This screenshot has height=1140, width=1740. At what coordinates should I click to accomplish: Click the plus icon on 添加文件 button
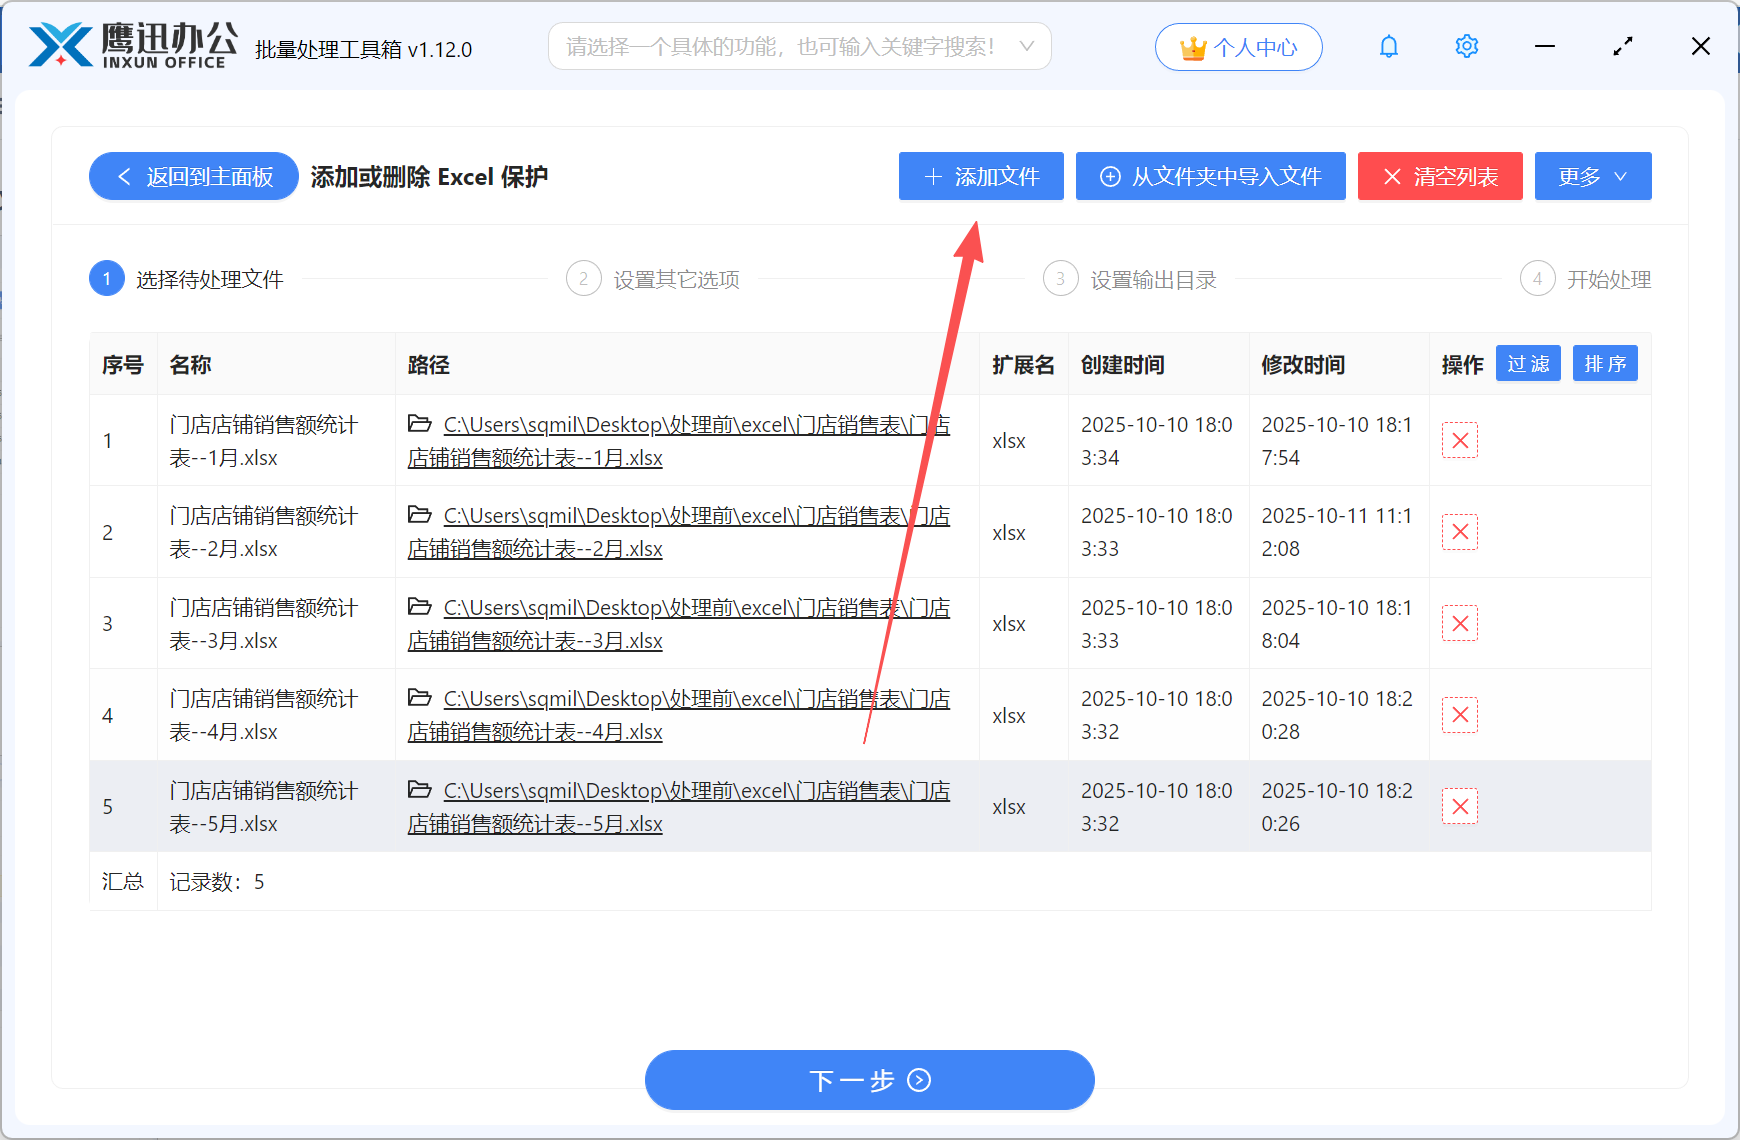933,176
